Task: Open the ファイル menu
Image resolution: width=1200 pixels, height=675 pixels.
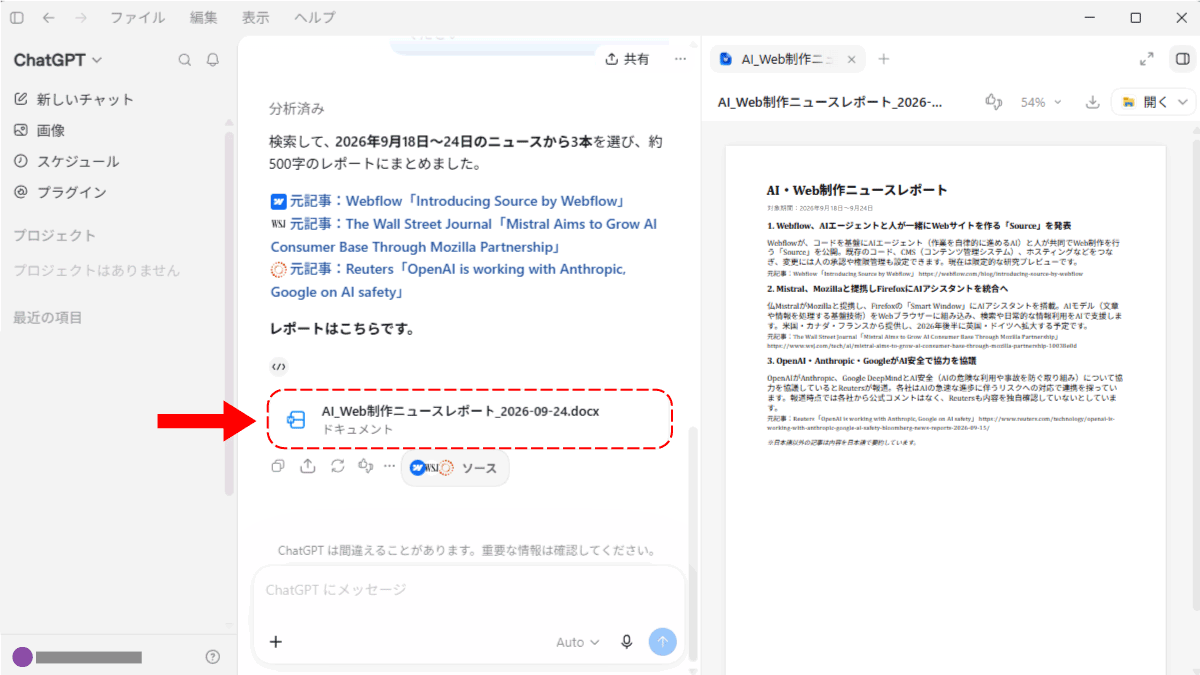Action: coord(138,18)
